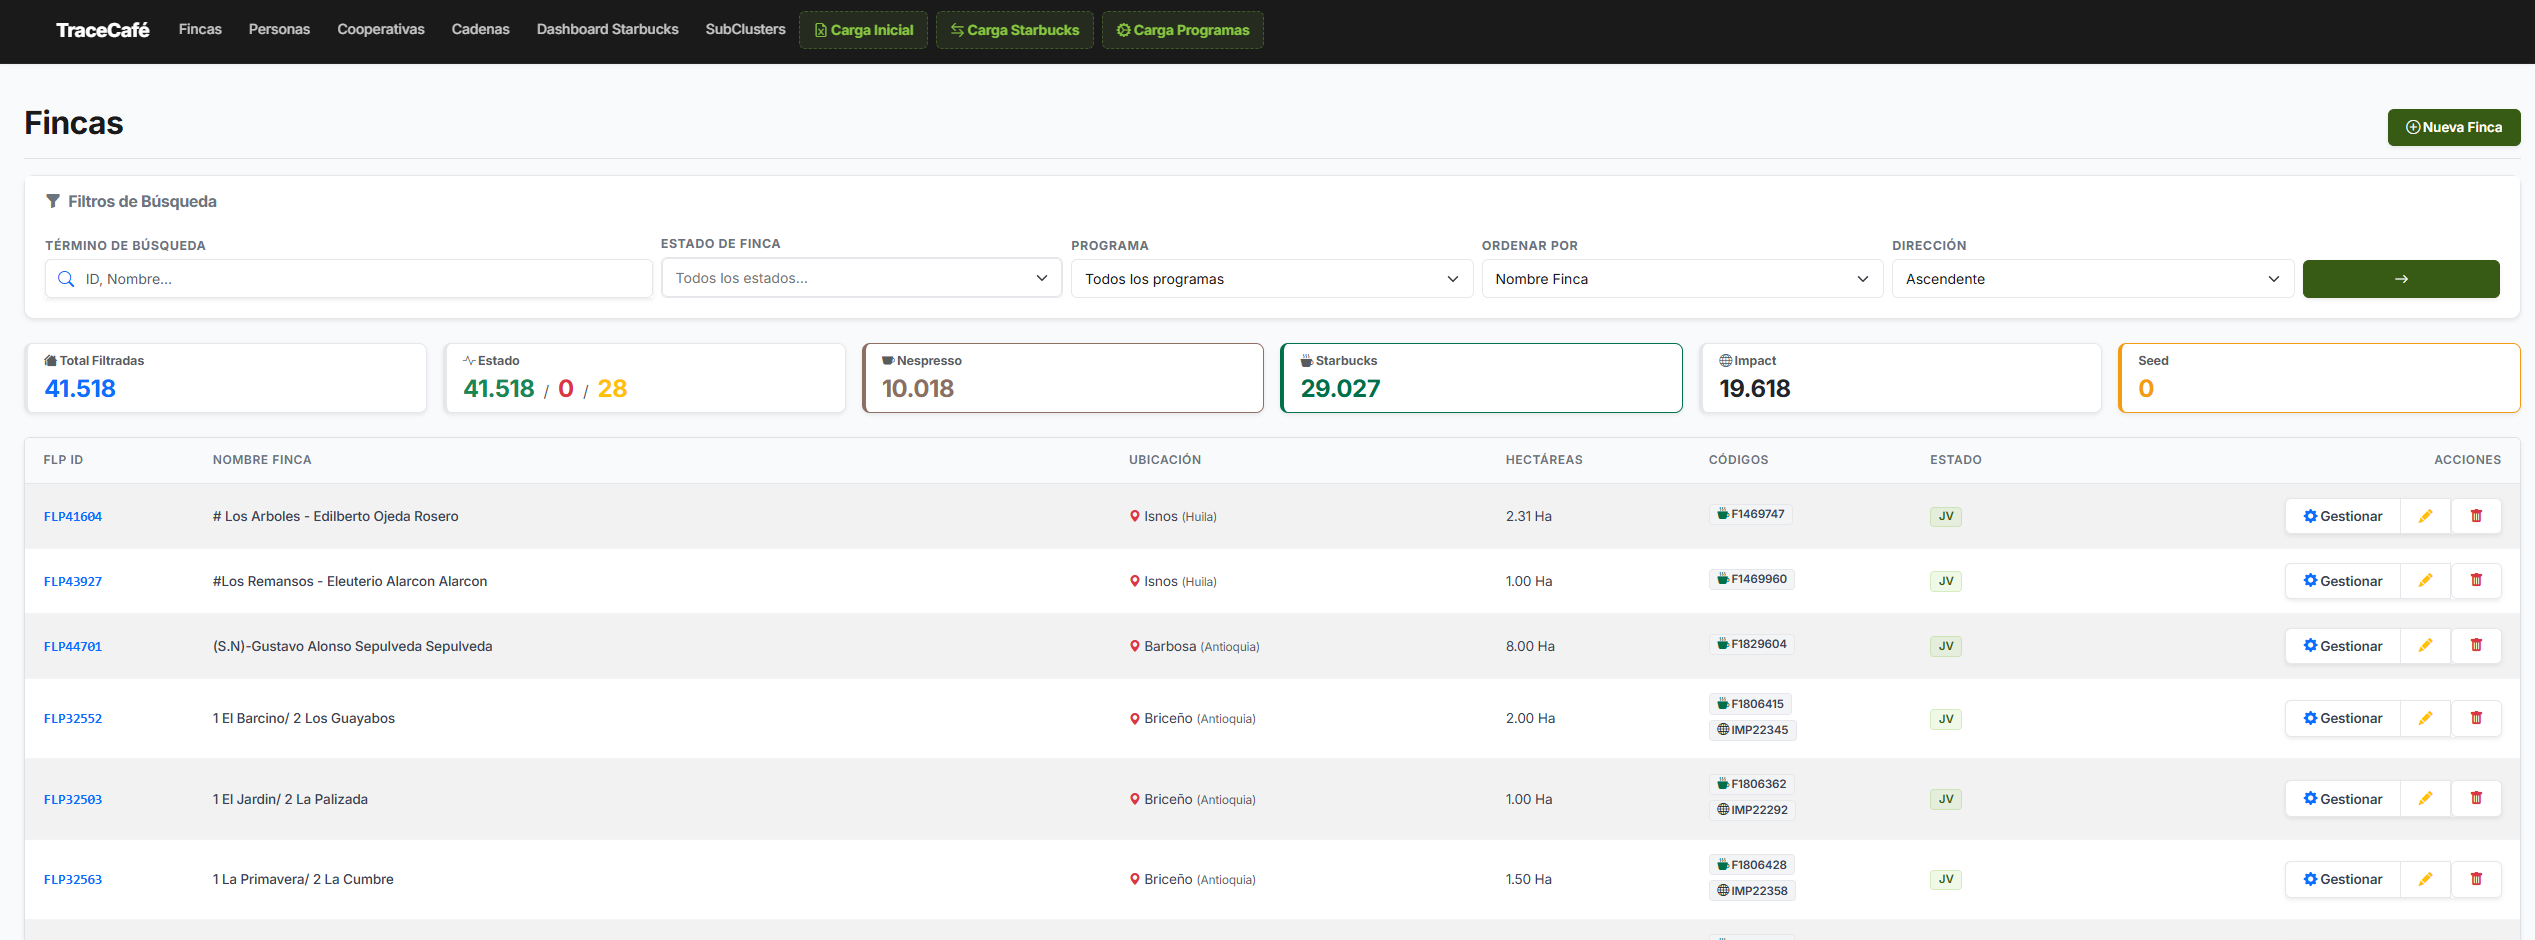Click 8.00 Ha hectares value

point(1530,646)
